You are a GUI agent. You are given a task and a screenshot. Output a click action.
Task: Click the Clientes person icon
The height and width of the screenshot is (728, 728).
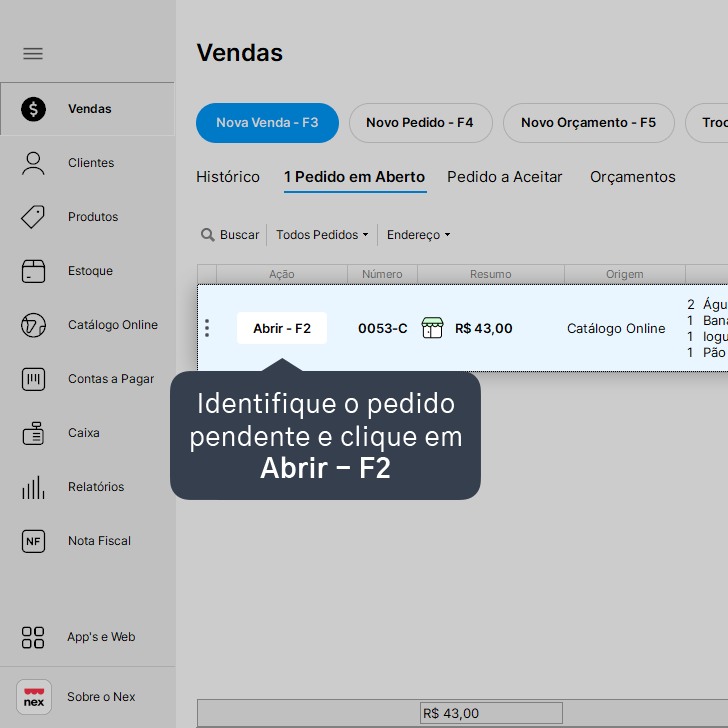pyautogui.click(x=33, y=163)
